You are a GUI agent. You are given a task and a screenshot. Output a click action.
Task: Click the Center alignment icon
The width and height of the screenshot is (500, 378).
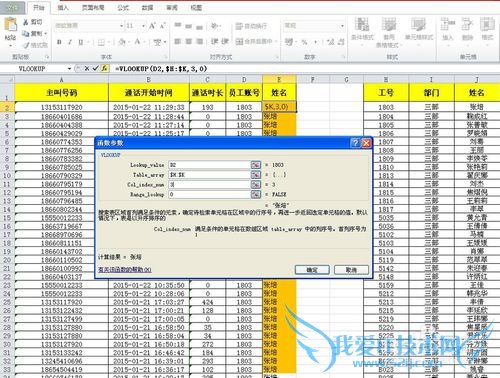pyautogui.click(x=188, y=41)
